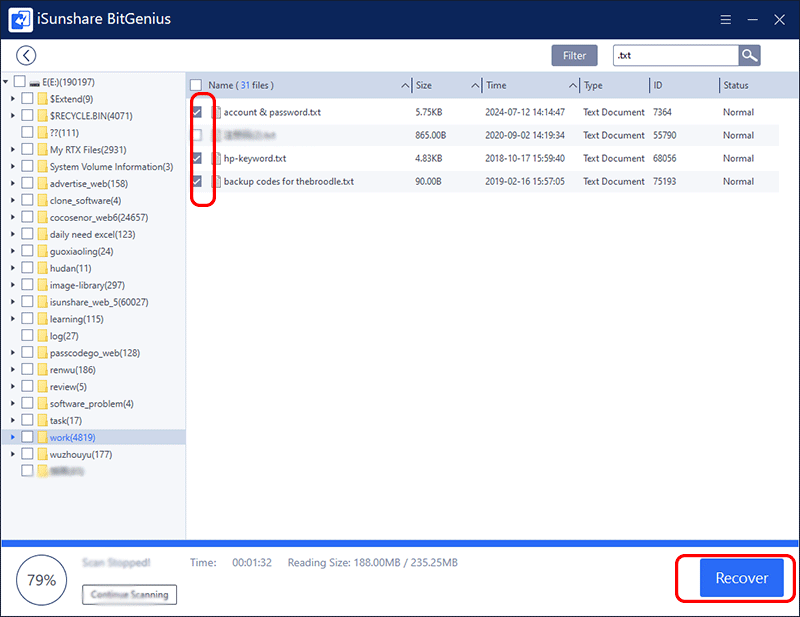
Task: Click the account & password.txt file icon
Action: point(215,112)
